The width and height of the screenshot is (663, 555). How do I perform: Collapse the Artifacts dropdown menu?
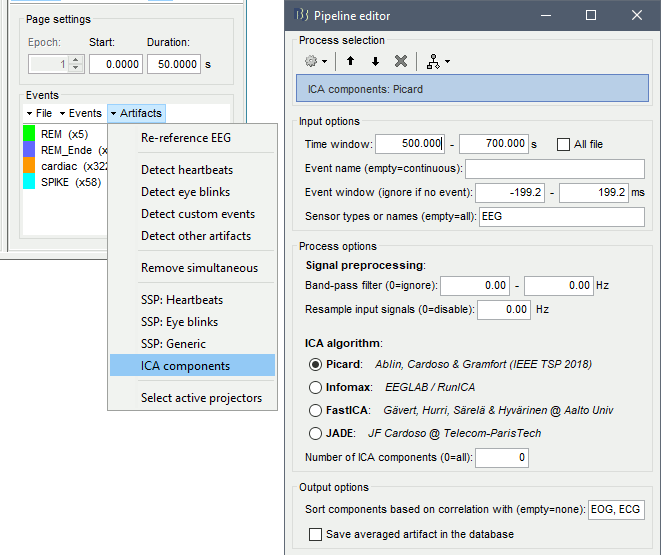pyautogui.click(x=135, y=113)
